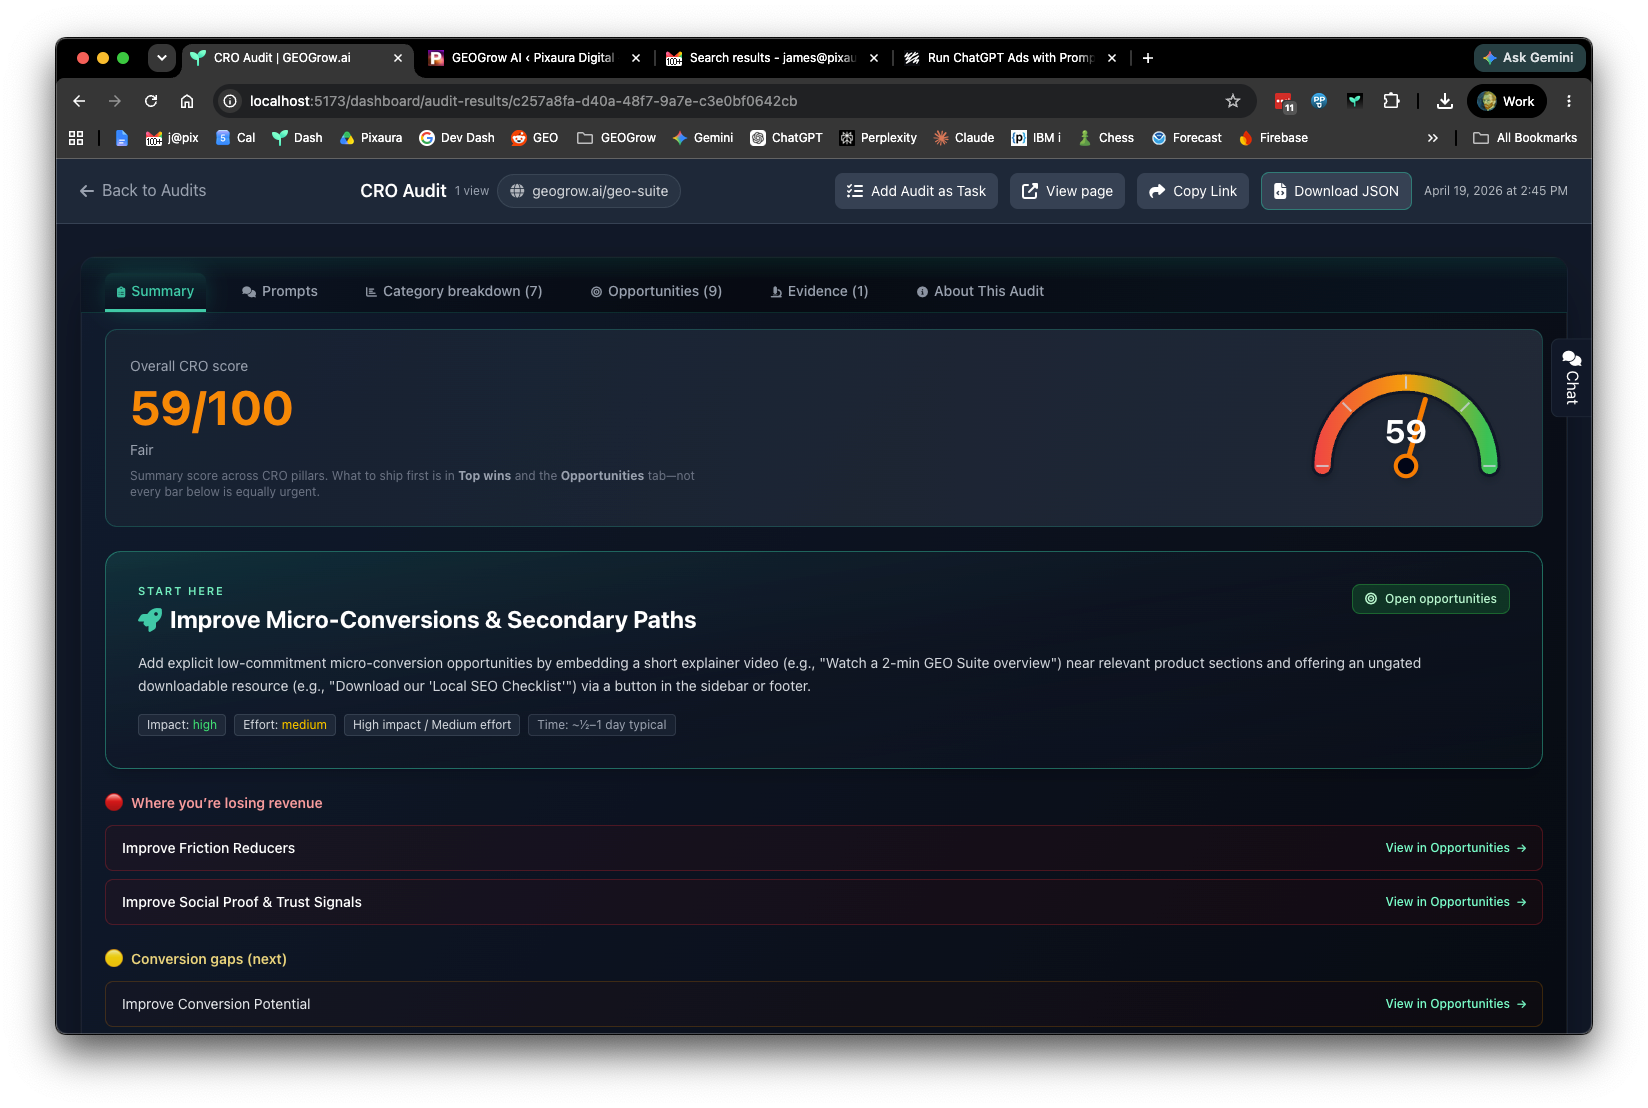Viewport: 1648px width, 1108px height.
Task: Open the Gemini bookmark
Action: click(703, 138)
